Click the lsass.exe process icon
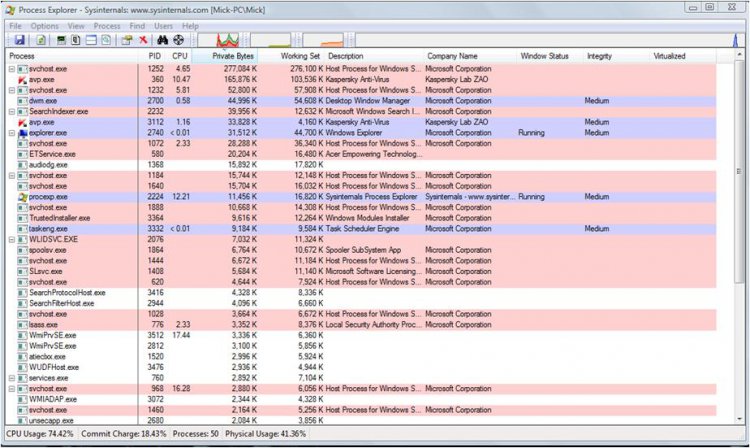Viewport: 750px width, 448px height. click(x=22, y=325)
